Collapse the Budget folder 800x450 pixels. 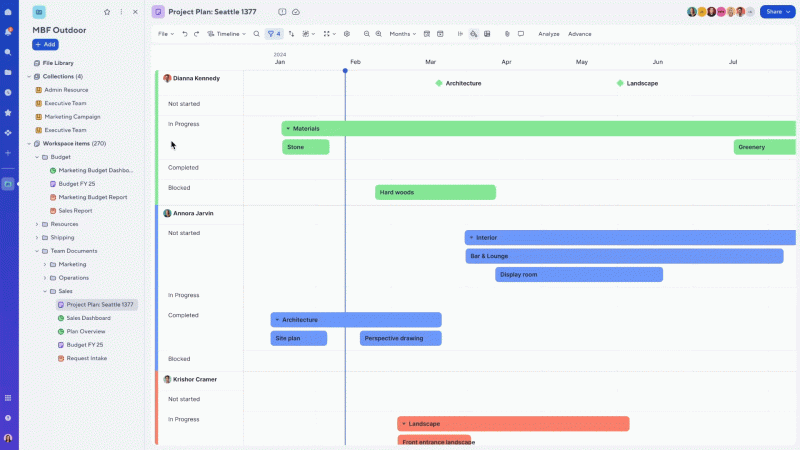[x=37, y=157]
